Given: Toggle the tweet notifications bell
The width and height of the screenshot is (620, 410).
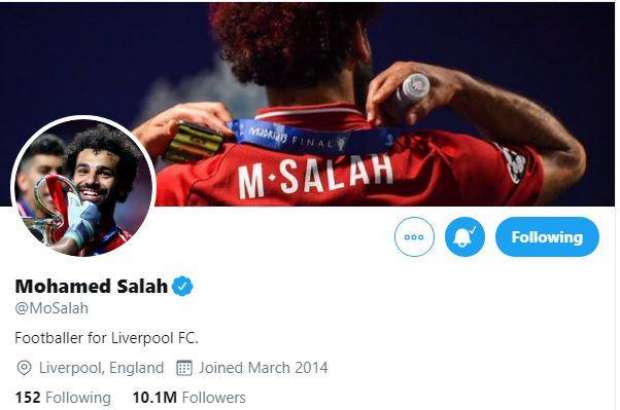Looking at the screenshot, I should (x=465, y=237).
